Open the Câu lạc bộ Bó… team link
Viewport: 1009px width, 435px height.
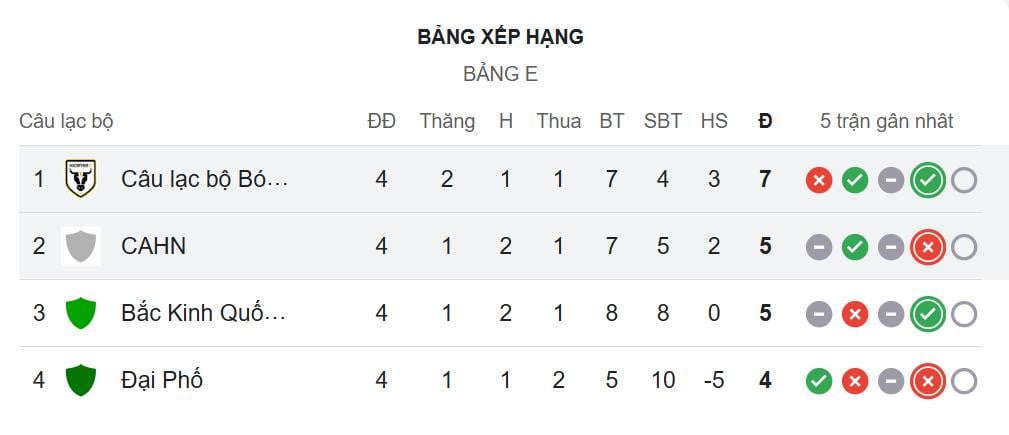(204, 179)
